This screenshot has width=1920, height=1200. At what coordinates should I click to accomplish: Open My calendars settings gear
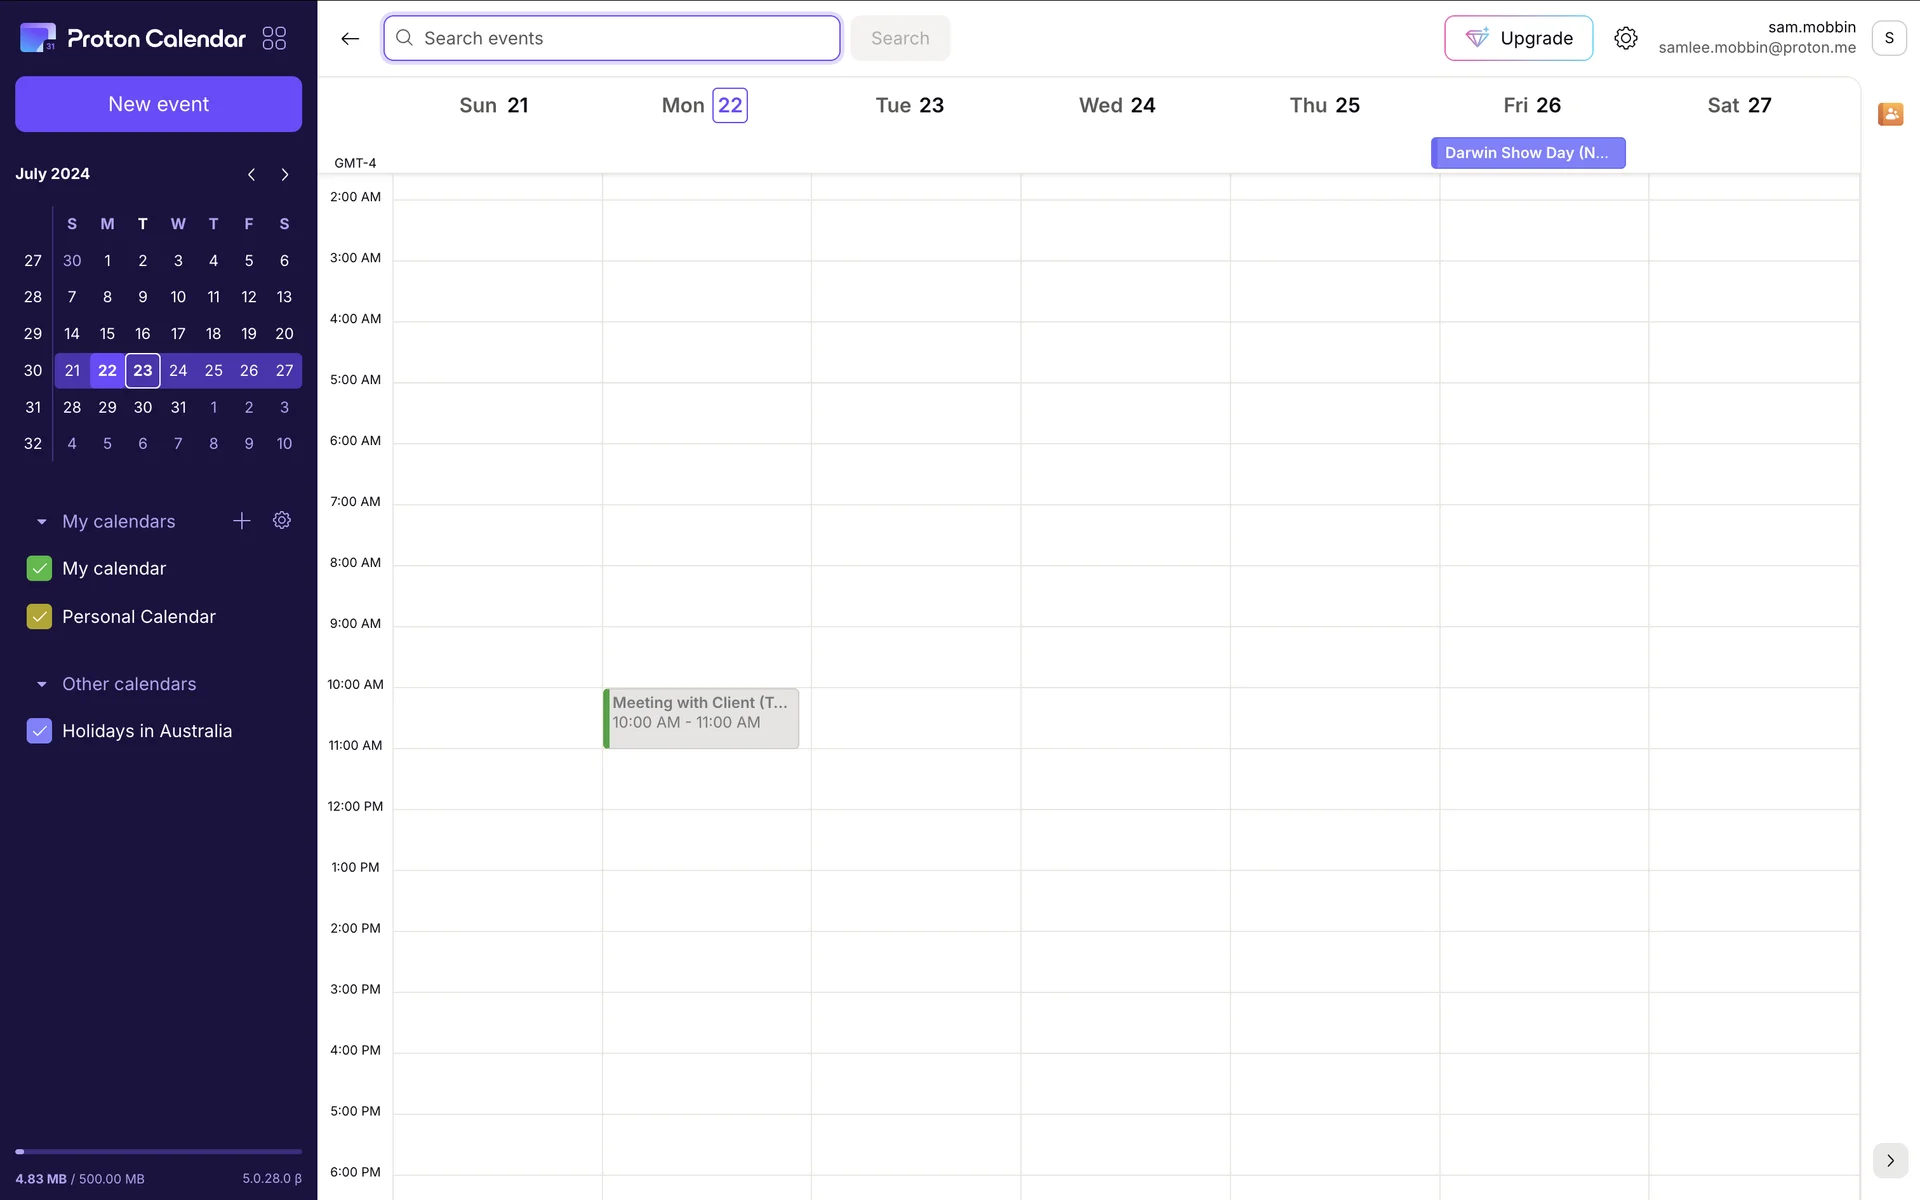pos(282,521)
